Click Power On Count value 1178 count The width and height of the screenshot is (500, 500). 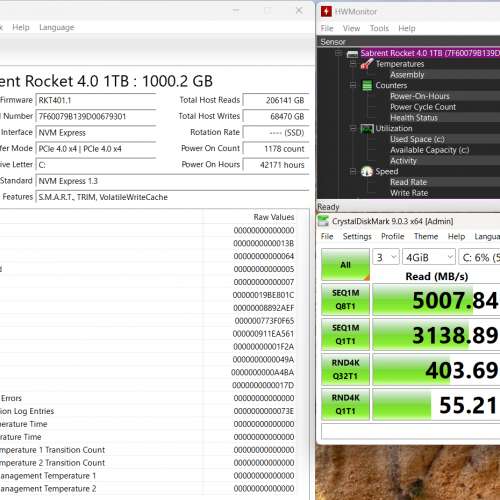pyautogui.click(x=276, y=149)
